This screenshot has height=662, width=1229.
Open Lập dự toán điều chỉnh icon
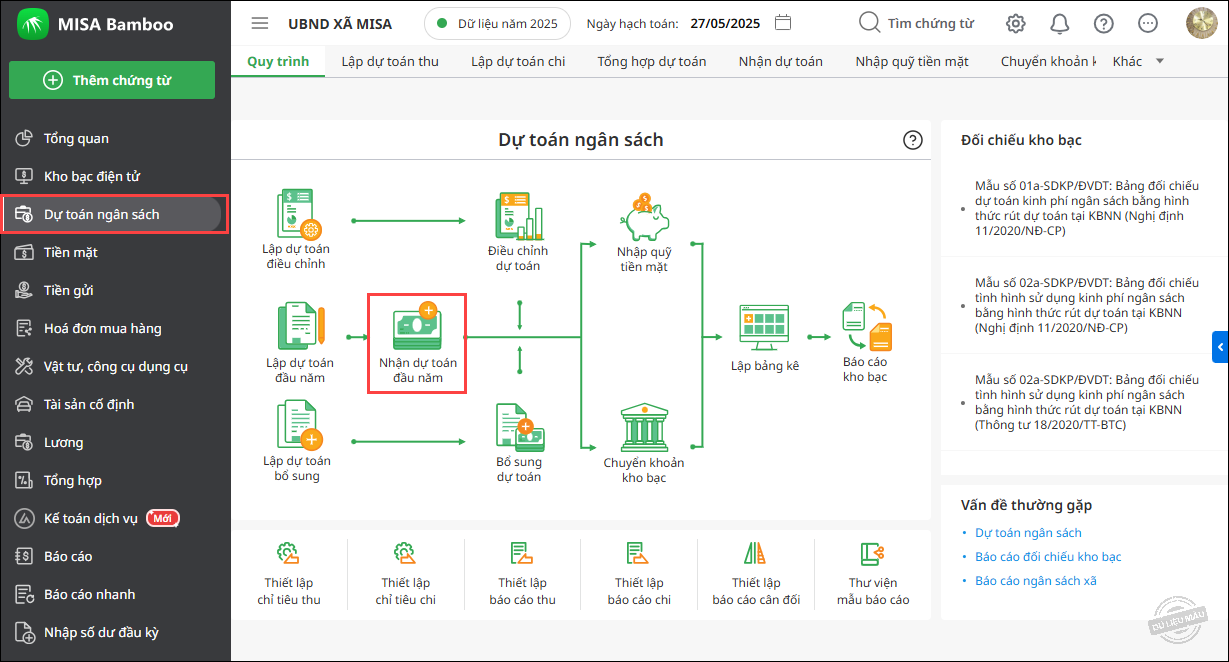pyautogui.click(x=298, y=214)
